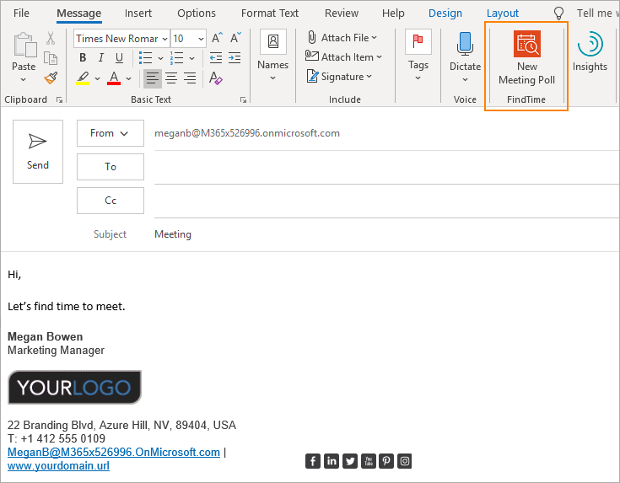Open the www.yourdomain.url link
The width and height of the screenshot is (620, 483).
pyautogui.click(x=59, y=466)
